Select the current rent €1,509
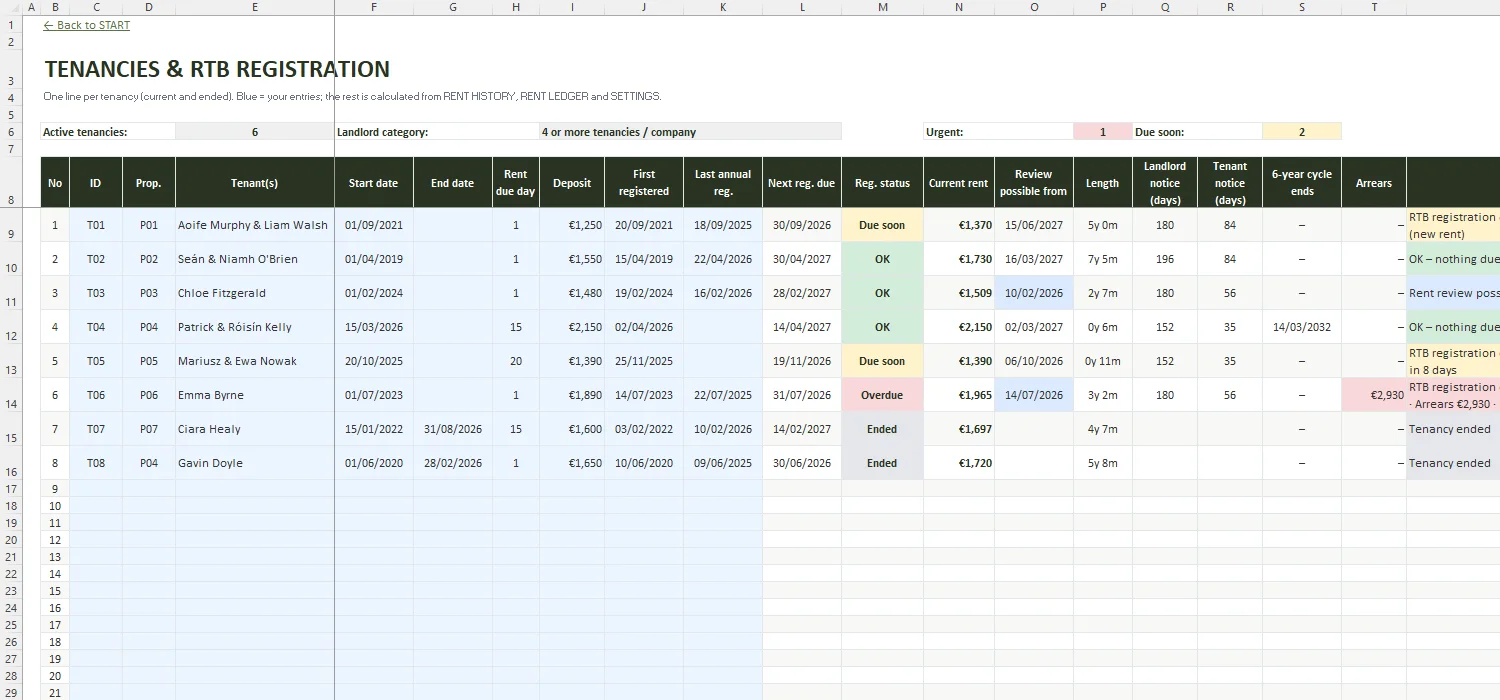Viewport: 1500px width, 700px height. [x=958, y=293]
